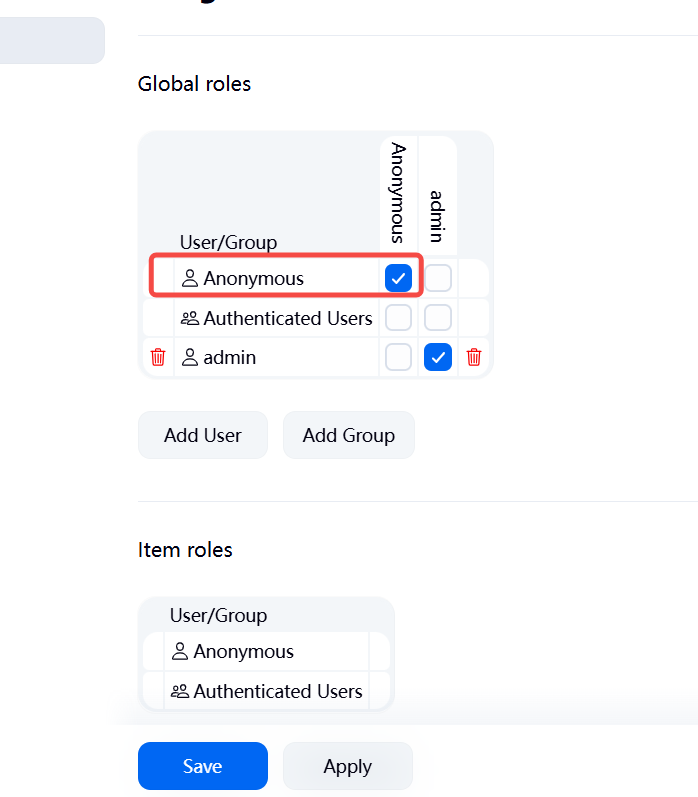Click the Authenticated Users group icon in Global roles

[190, 318]
